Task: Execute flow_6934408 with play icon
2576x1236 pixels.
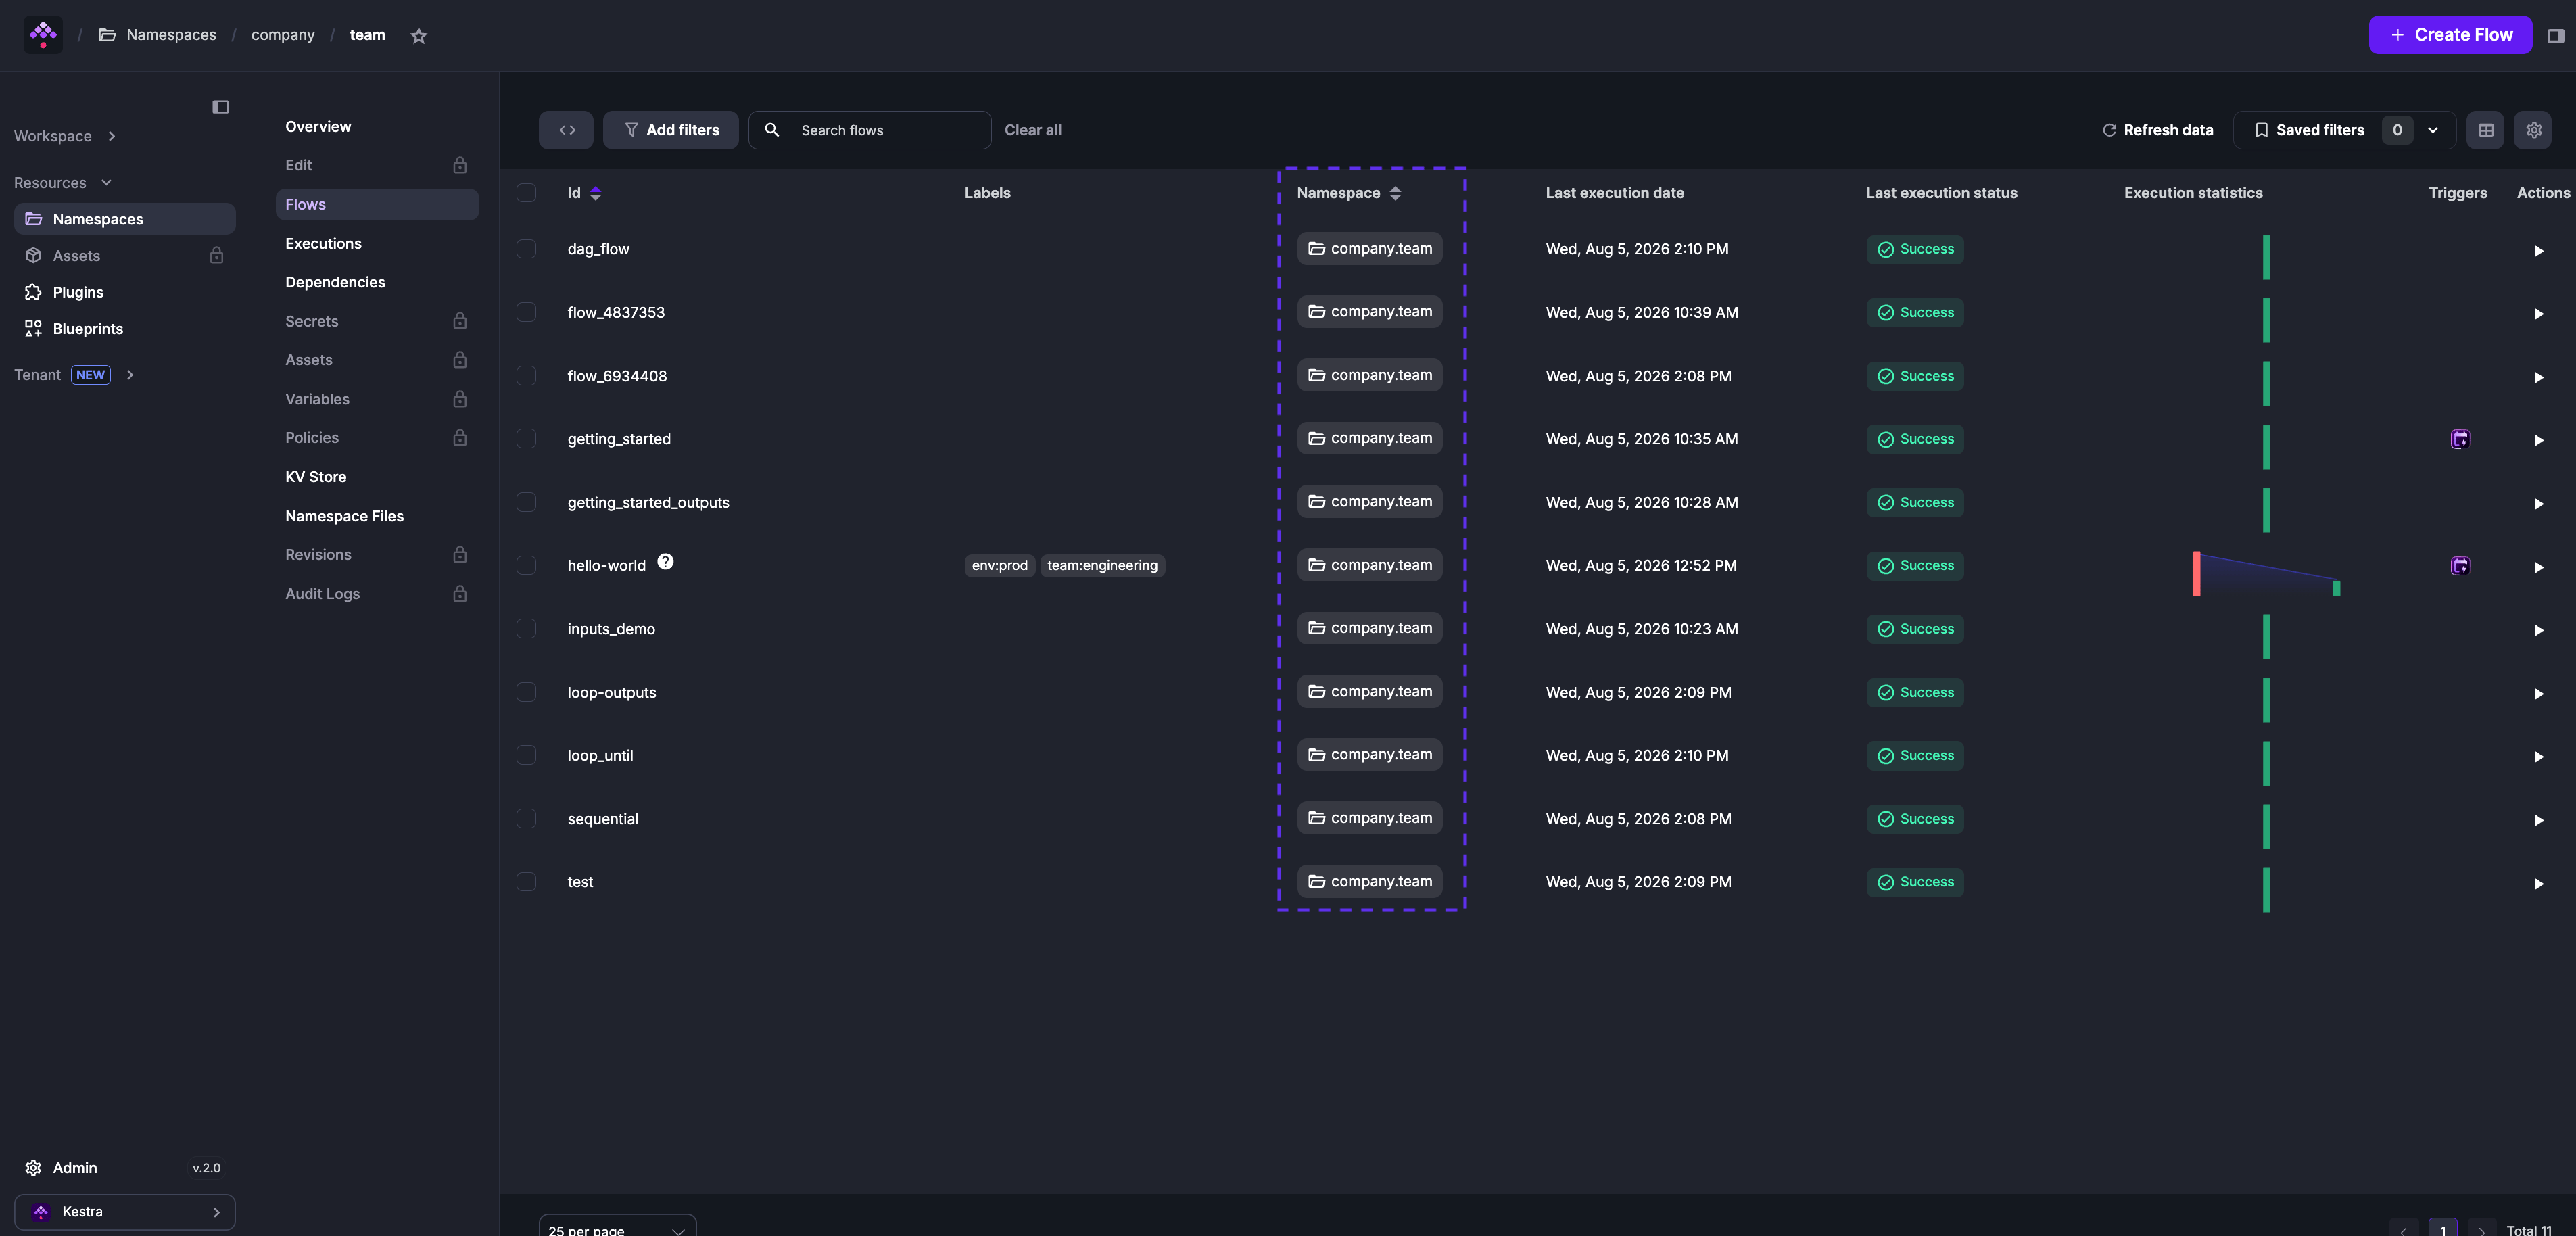Action: pos(2538,377)
